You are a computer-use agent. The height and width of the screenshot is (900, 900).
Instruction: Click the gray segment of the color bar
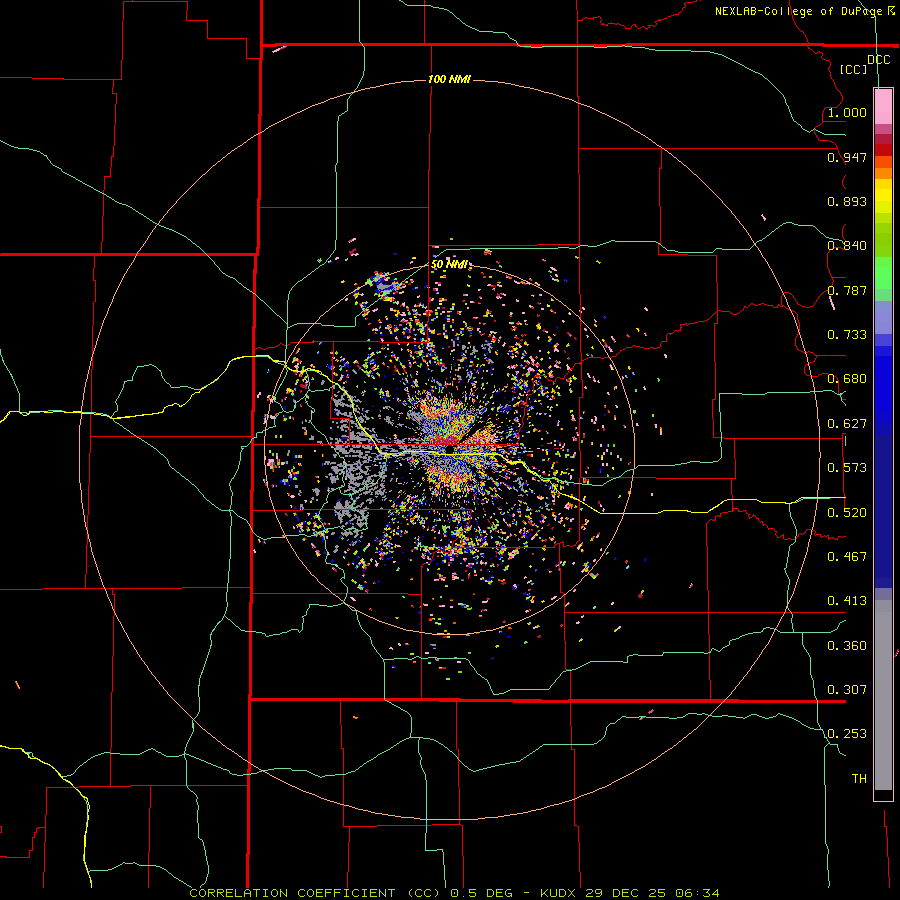[x=883, y=695]
